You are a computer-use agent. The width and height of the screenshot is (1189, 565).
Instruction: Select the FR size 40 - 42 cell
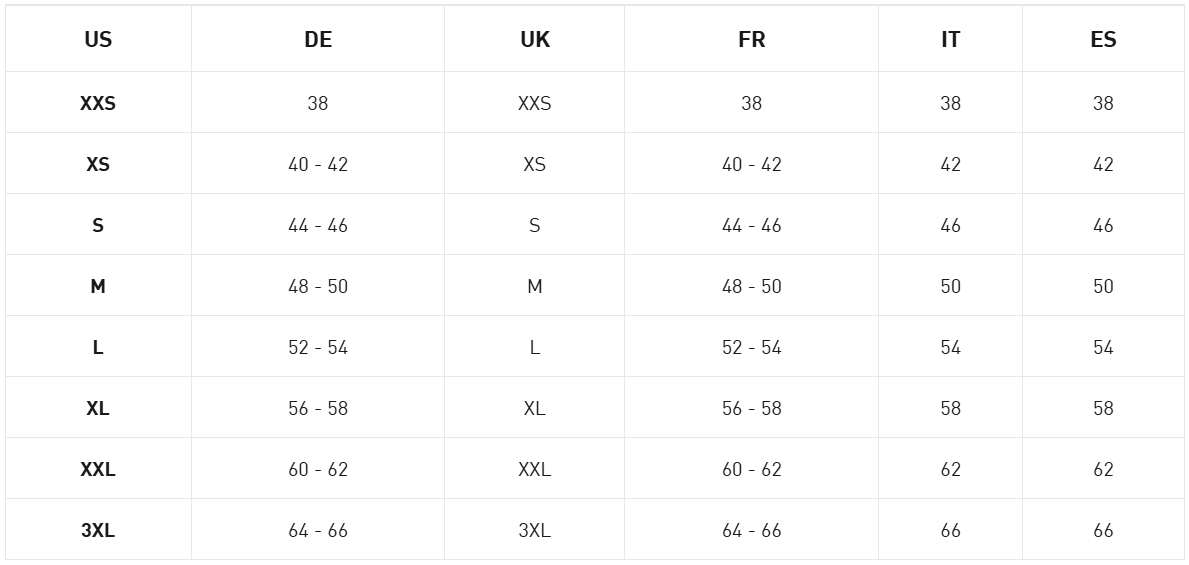click(x=751, y=165)
